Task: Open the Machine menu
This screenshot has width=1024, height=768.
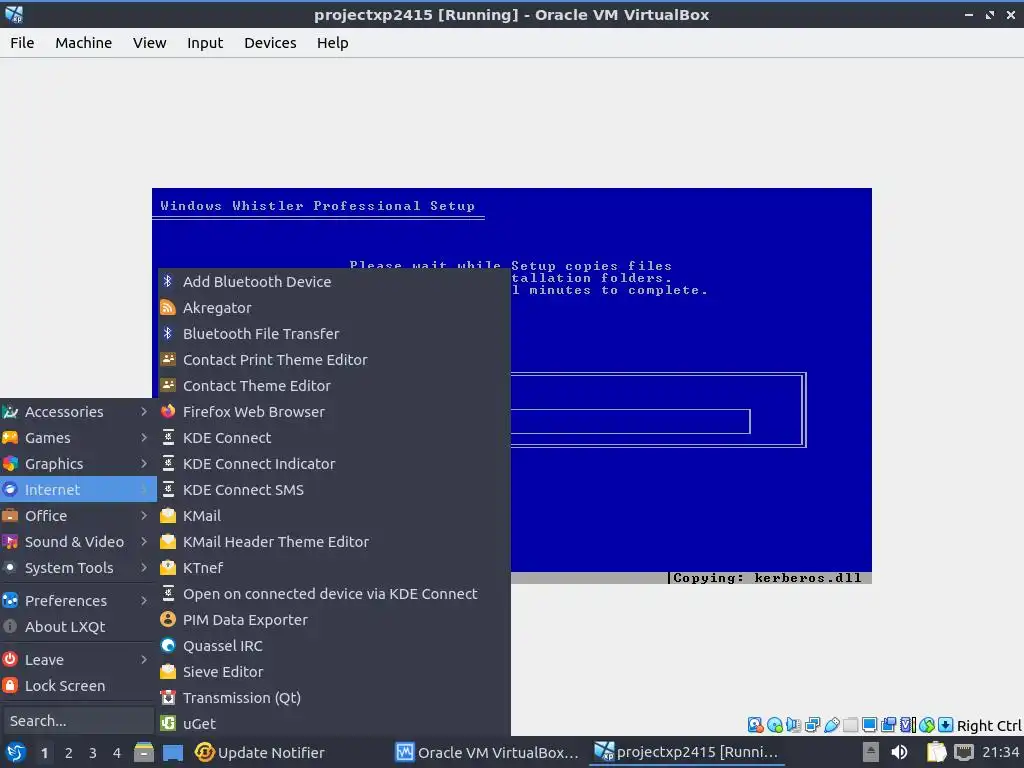Action: click(x=84, y=42)
